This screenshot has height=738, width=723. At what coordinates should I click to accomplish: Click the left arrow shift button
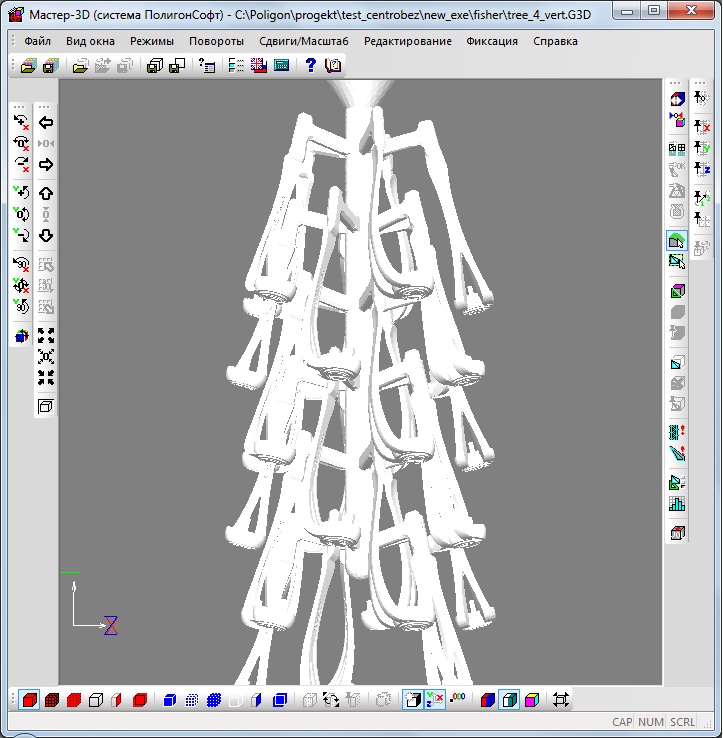tap(46, 123)
